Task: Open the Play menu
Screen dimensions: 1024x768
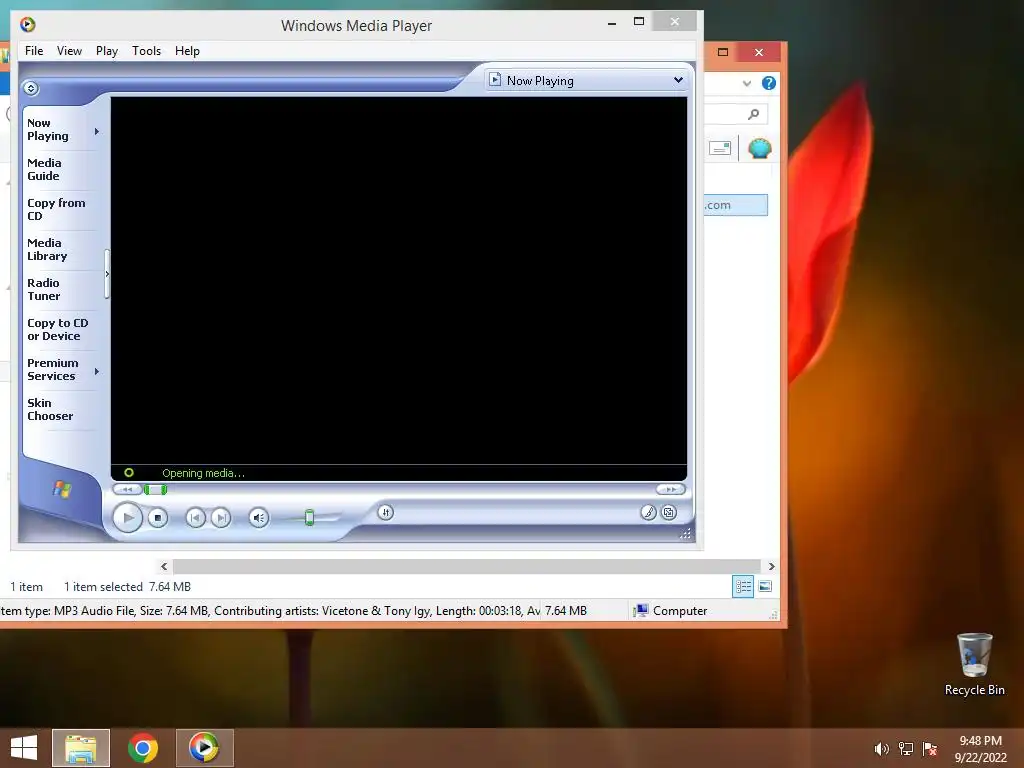Action: coord(106,51)
